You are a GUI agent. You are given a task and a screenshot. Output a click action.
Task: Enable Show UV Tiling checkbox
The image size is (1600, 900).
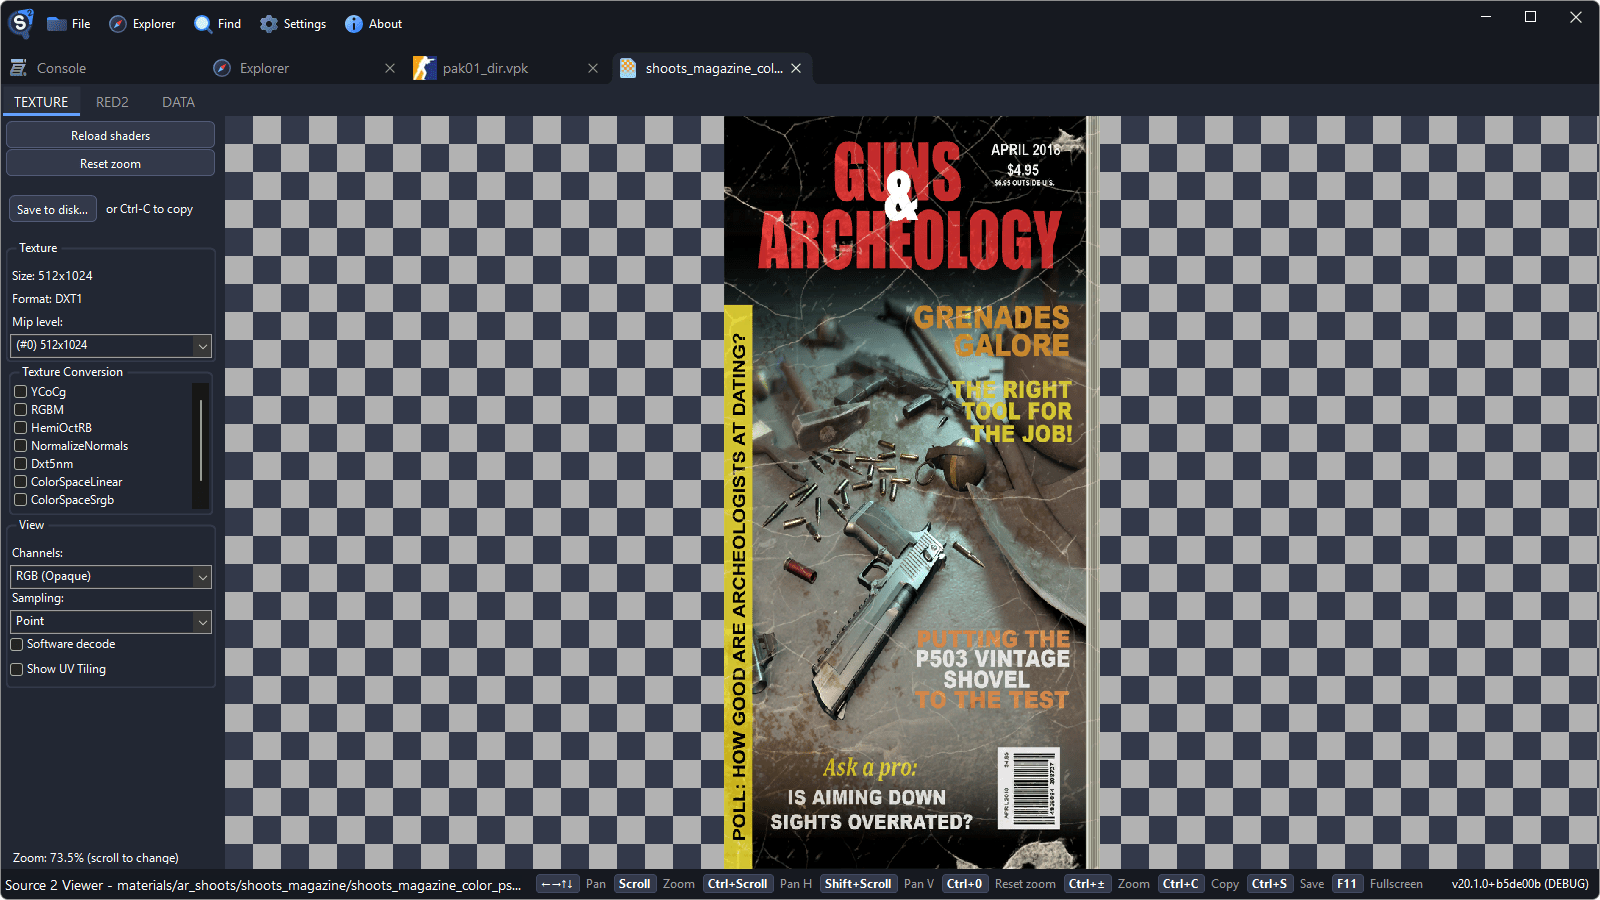tap(16, 669)
